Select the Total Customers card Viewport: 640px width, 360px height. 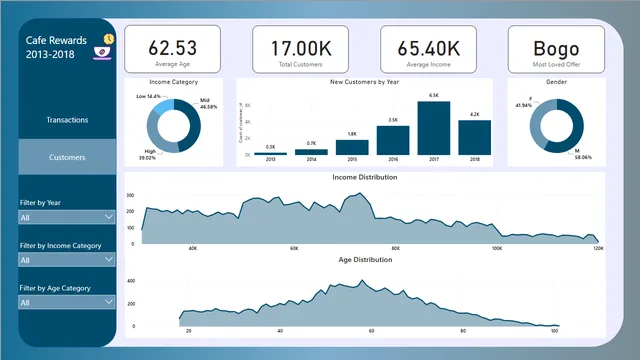(x=300, y=49)
